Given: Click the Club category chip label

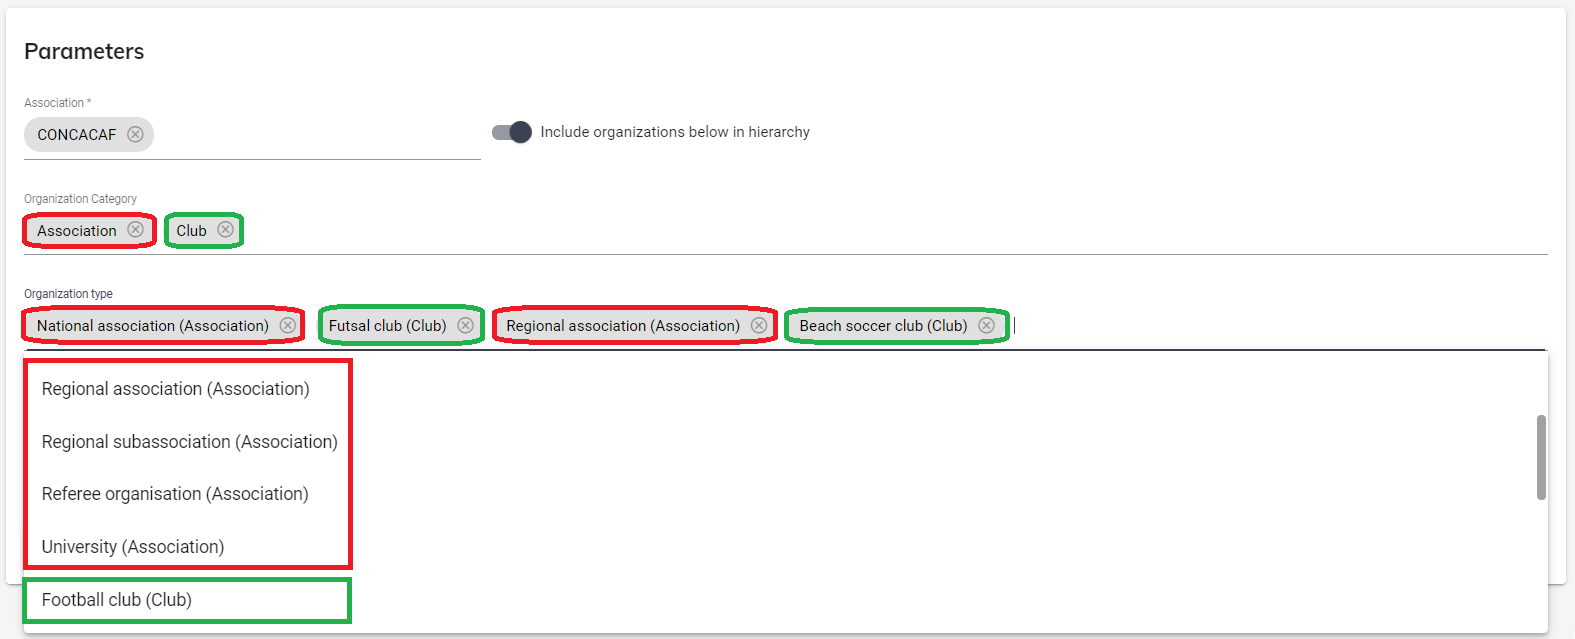Looking at the screenshot, I should [x=191, y=231].
